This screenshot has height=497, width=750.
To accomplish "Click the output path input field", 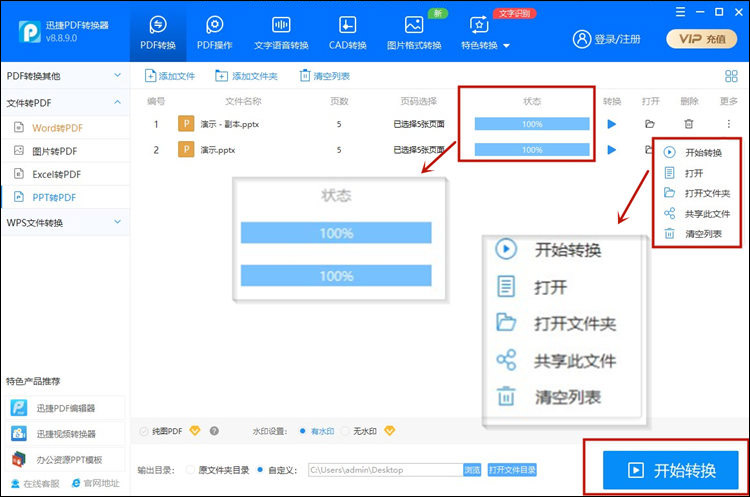I will tap(386, 470).
